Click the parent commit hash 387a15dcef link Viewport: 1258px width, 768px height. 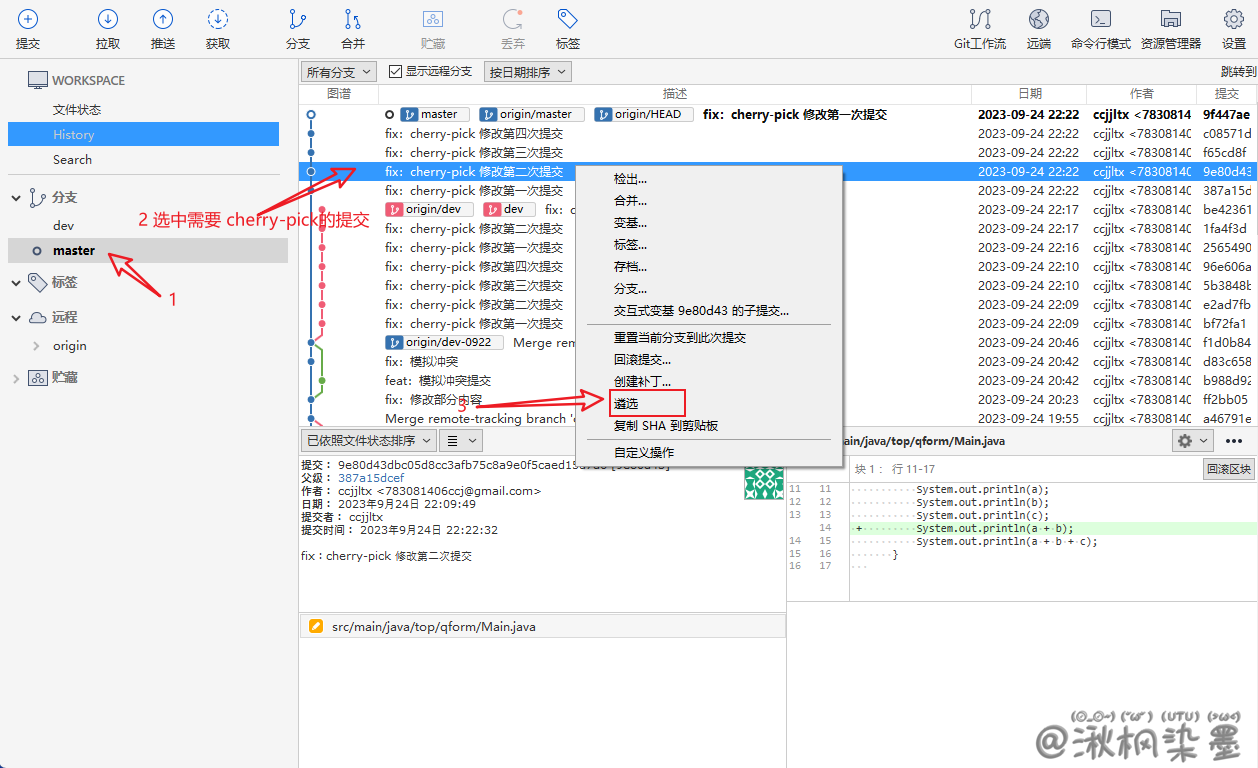371,478
